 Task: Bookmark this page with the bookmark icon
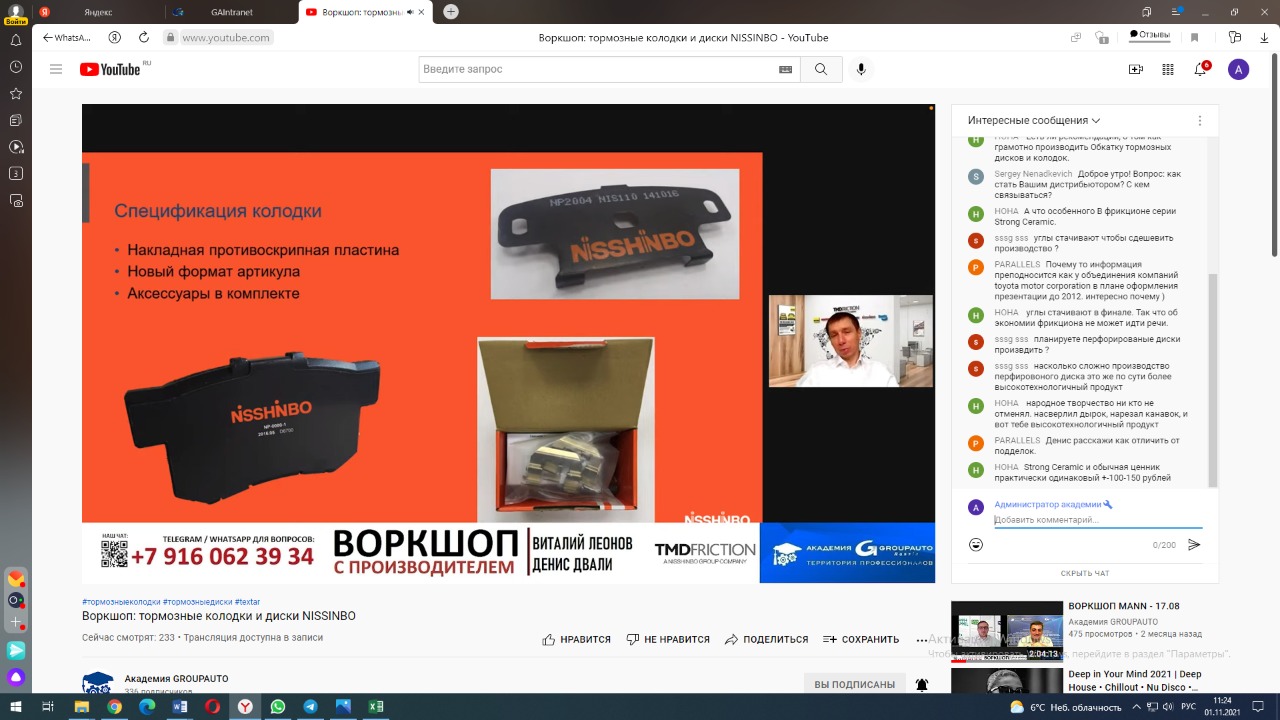pyautogui.click(x=1194, y=37)
